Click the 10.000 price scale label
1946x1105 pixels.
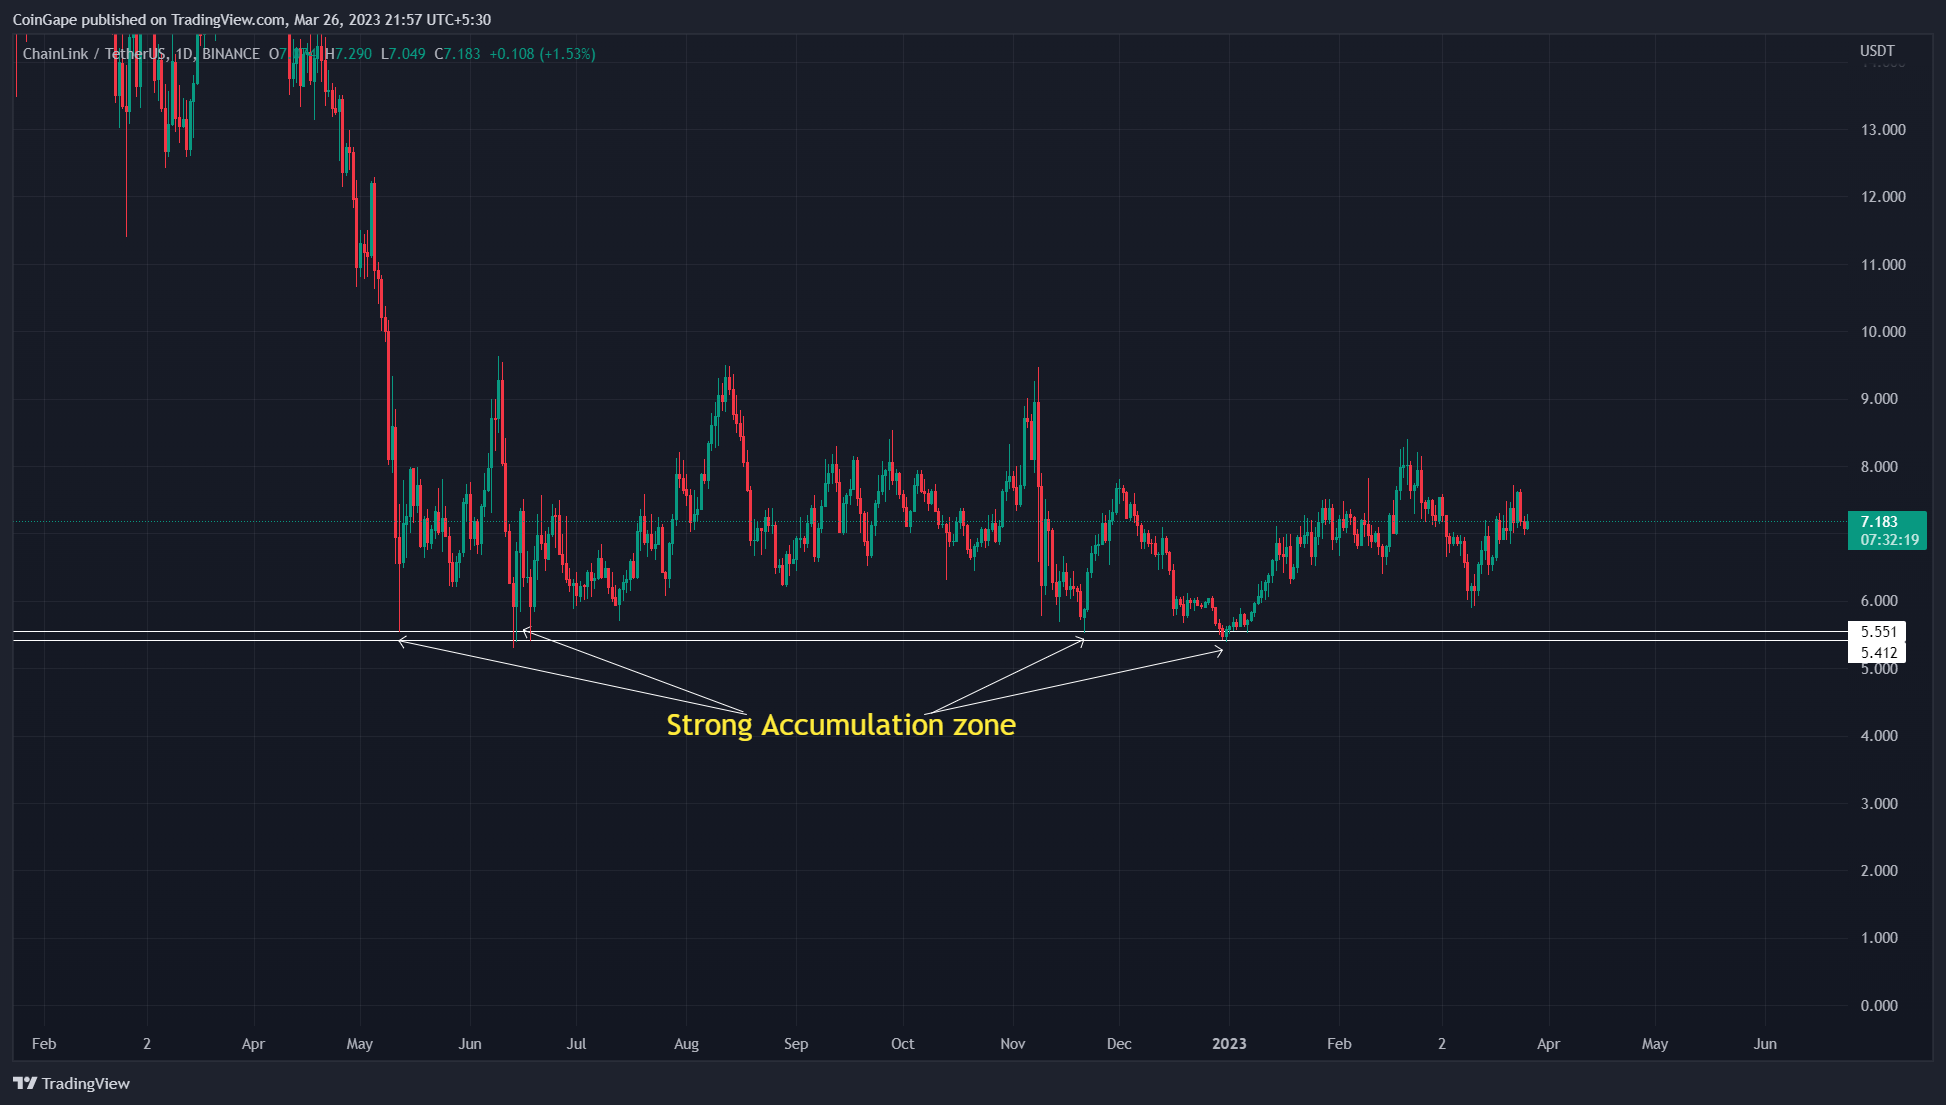click(x=1882, y=332)
